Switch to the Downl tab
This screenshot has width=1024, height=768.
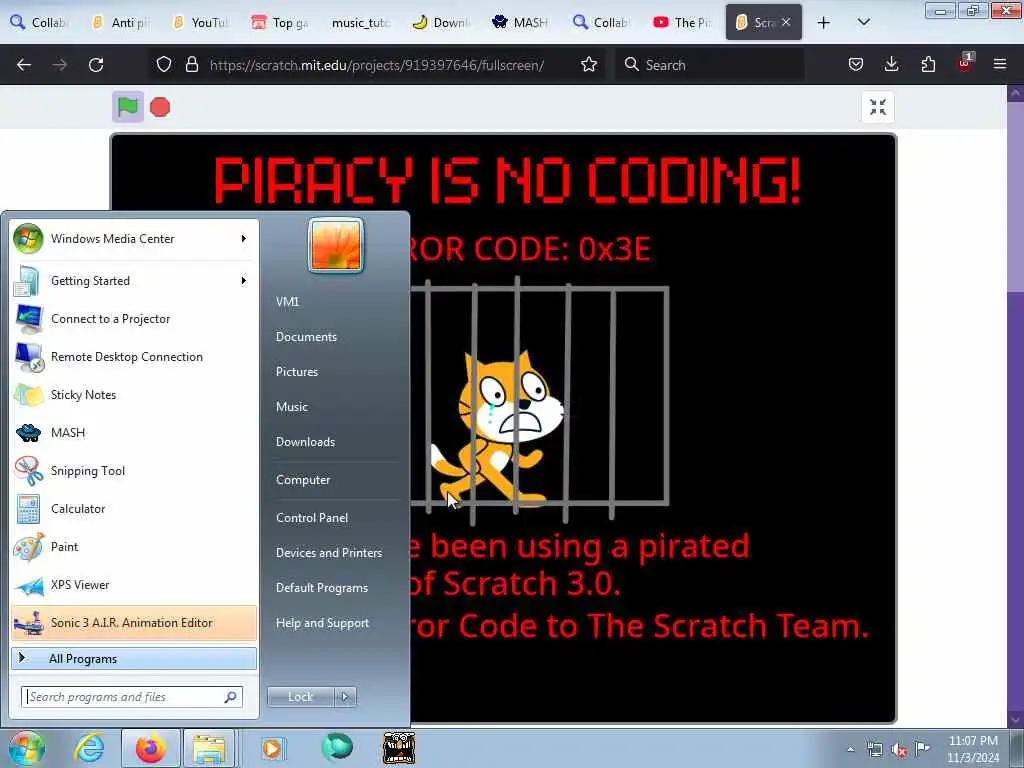click(x=441, y=23)
